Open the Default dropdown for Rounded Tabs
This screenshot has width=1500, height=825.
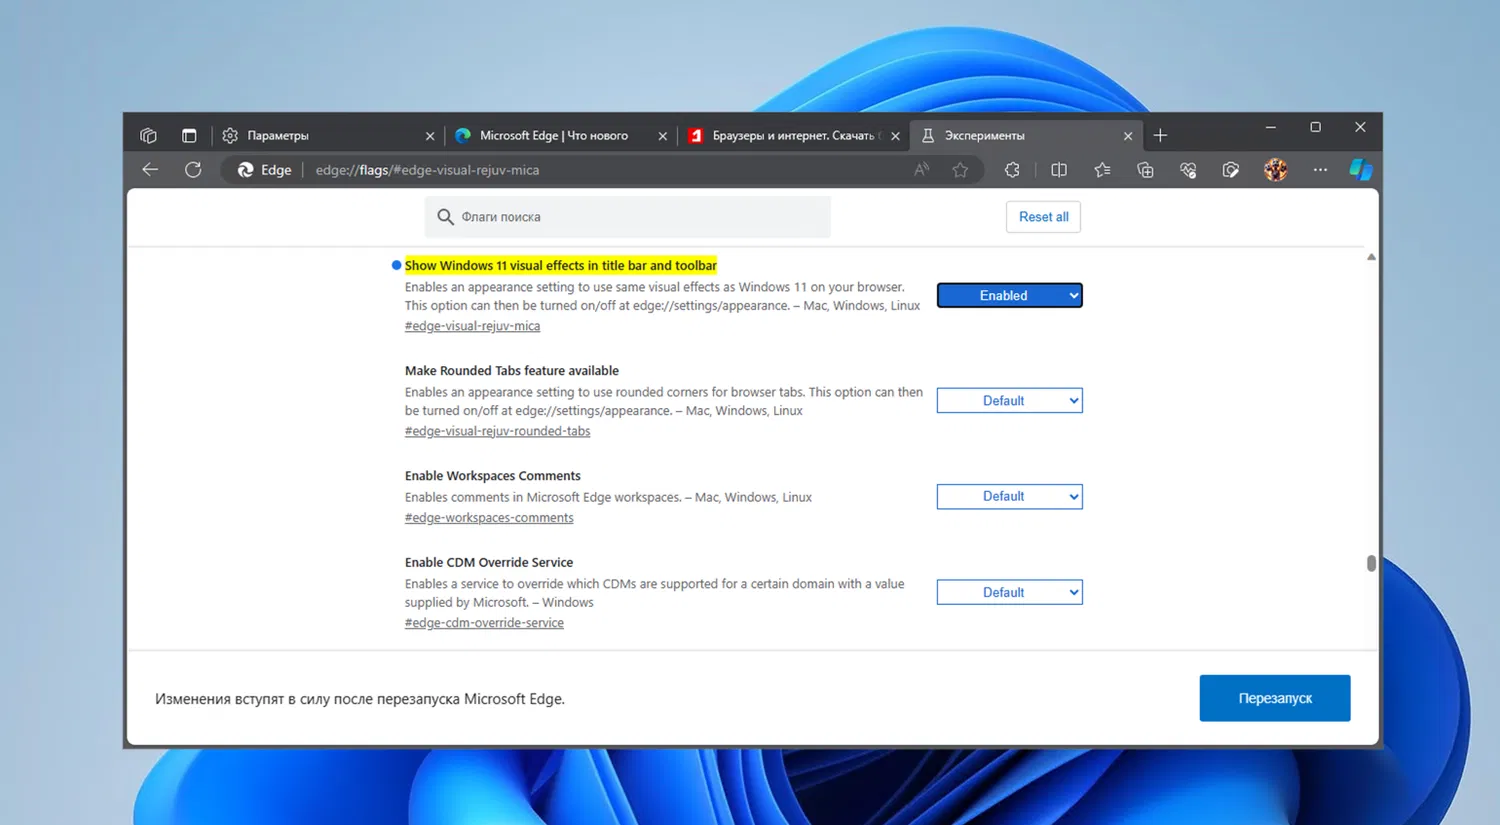coord(1009,400)
